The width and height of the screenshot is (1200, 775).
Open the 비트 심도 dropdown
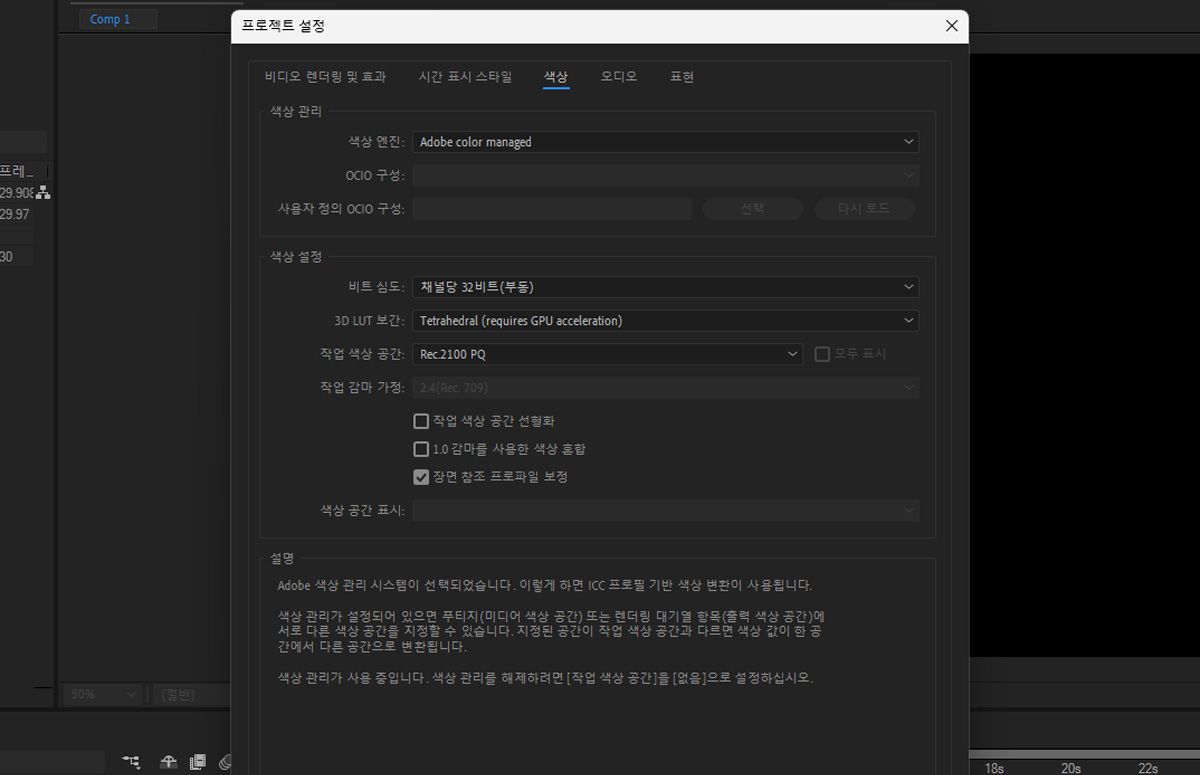(665, 286)
